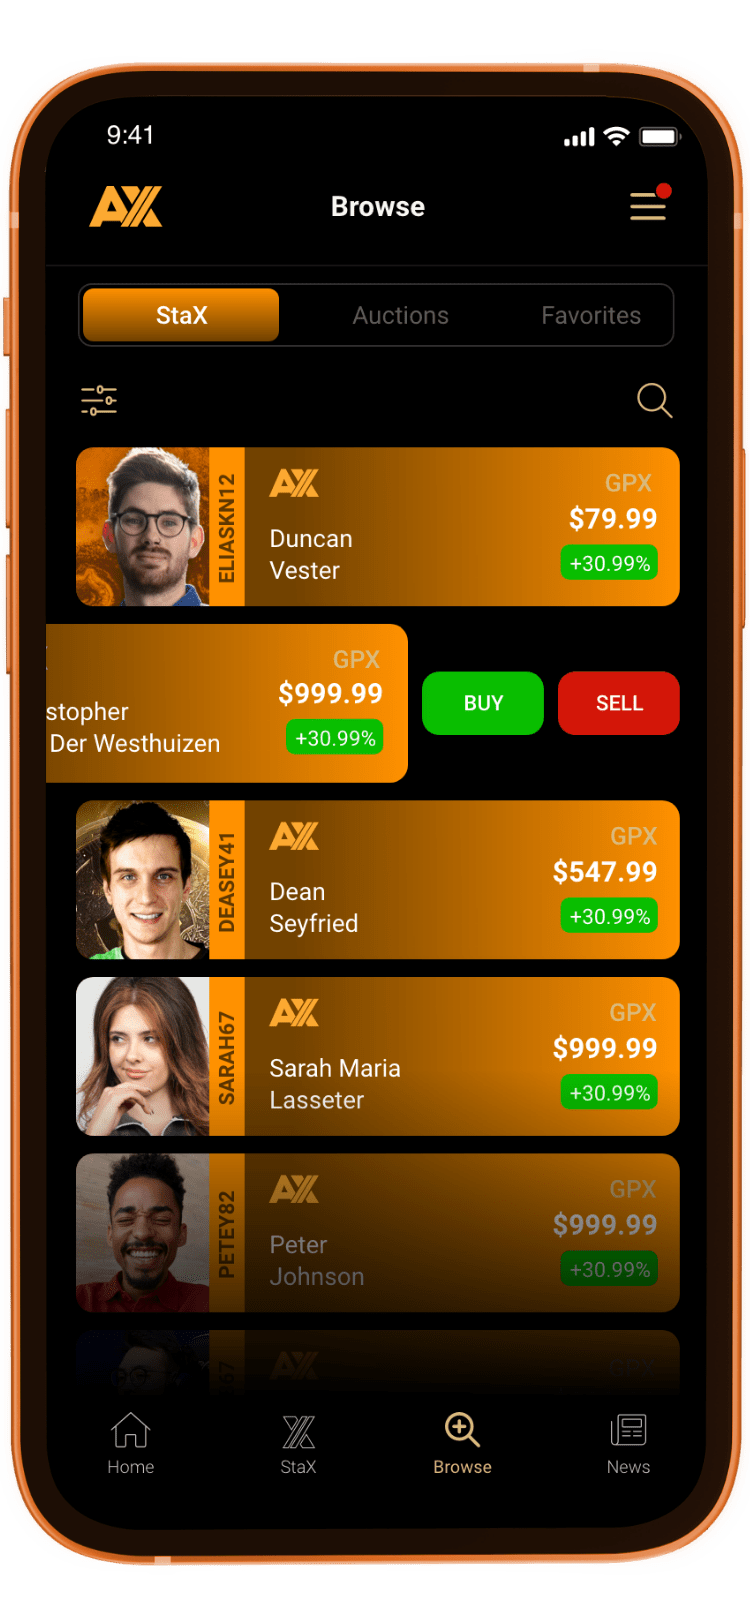
Task: Tap the AX logo in header
Action: click(x=126, y=207)
